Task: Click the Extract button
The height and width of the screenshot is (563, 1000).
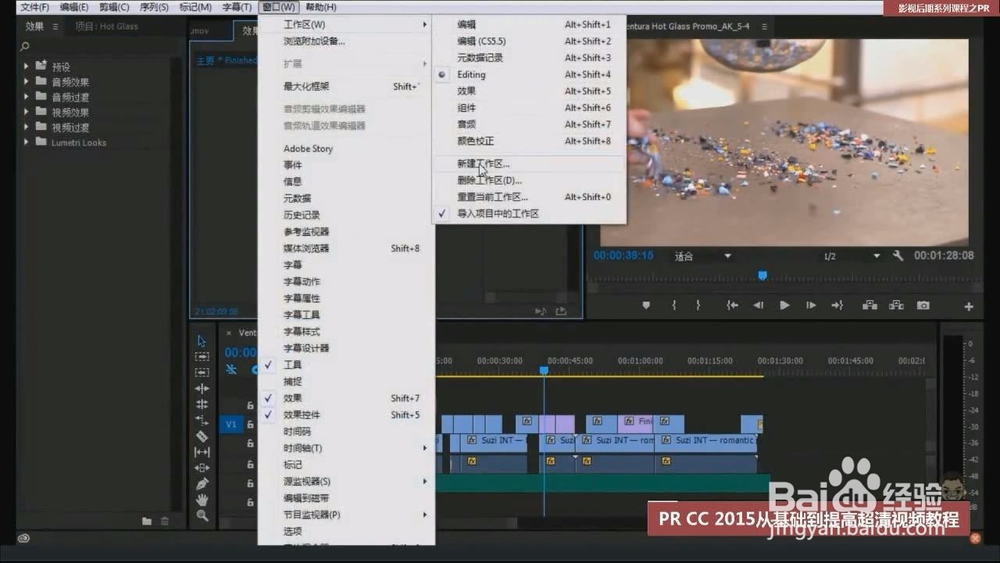Action: pyautogui.click(x=896, y=305)
